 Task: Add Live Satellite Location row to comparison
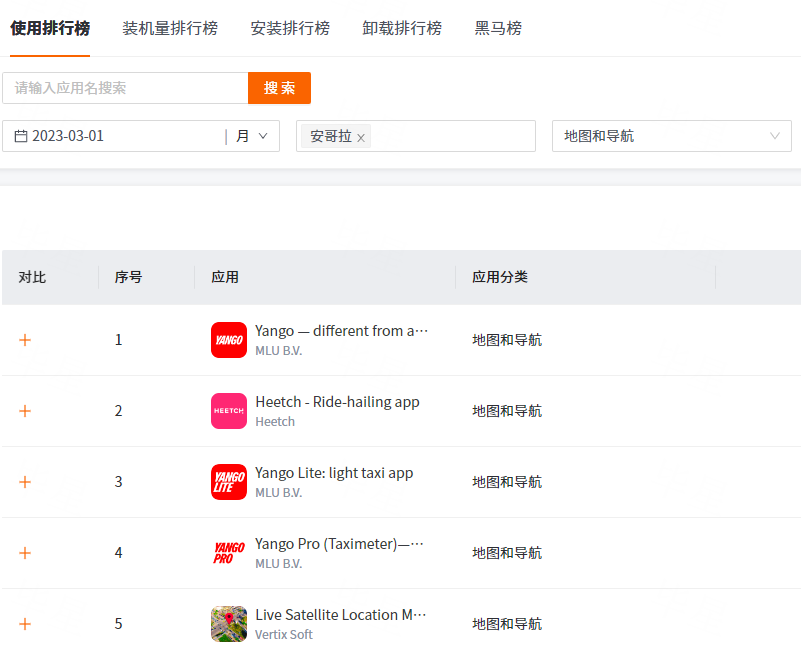pyautogui.click(x=25, y=624)
